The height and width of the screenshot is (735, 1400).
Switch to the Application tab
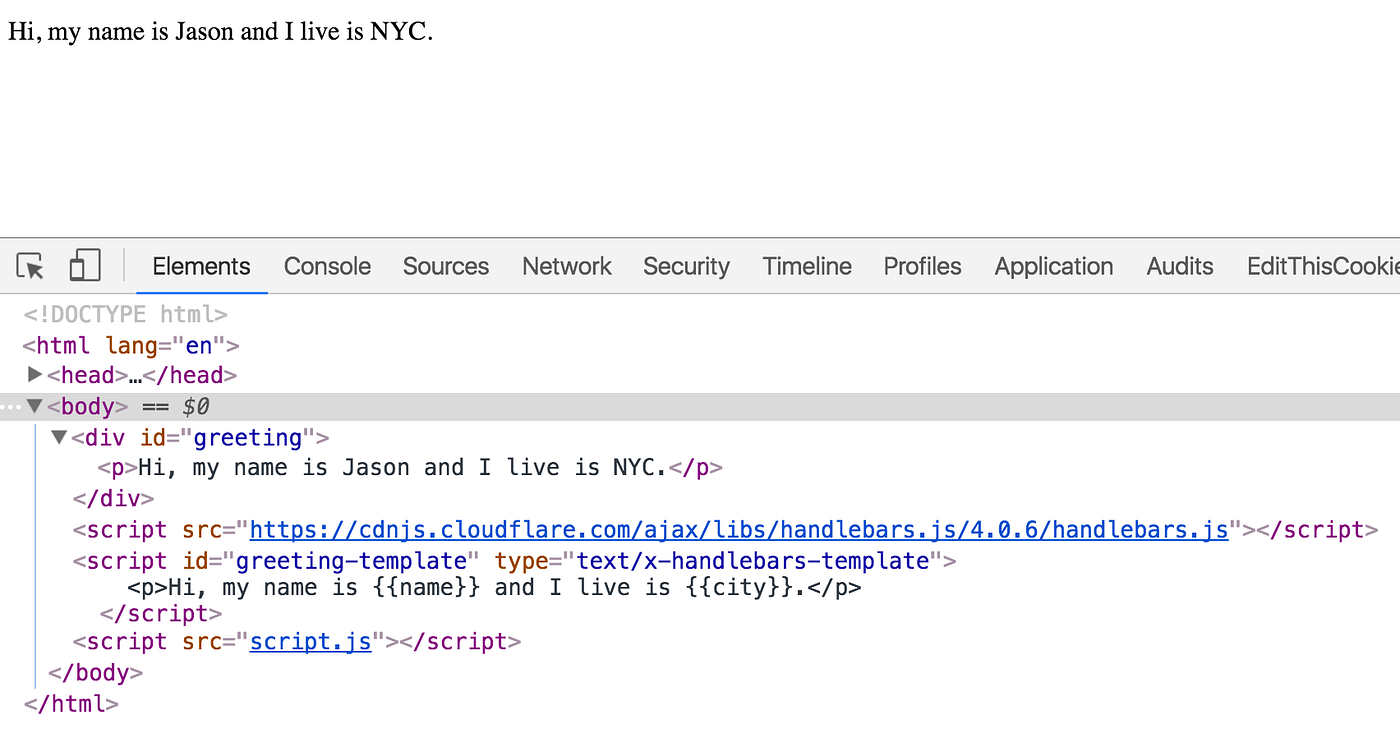point(1053,266)
